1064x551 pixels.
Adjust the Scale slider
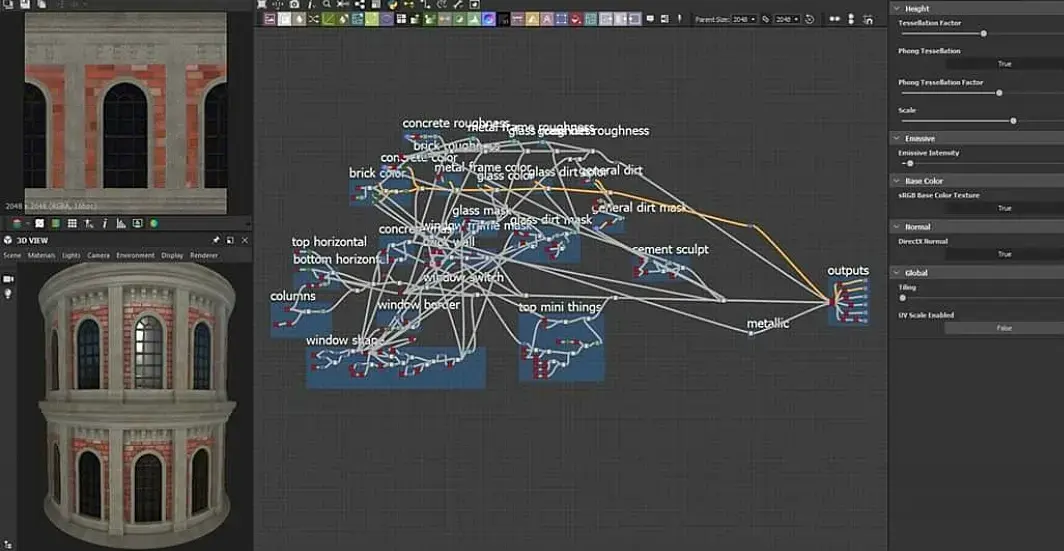[1013, 121]
